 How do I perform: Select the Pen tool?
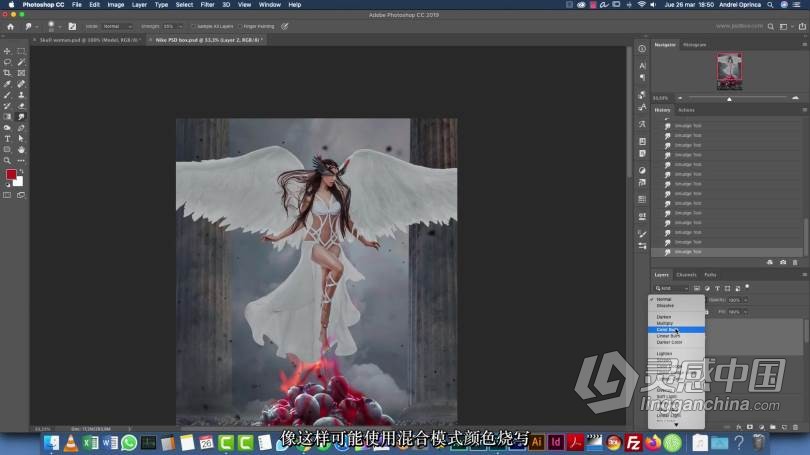pos(21,128)
